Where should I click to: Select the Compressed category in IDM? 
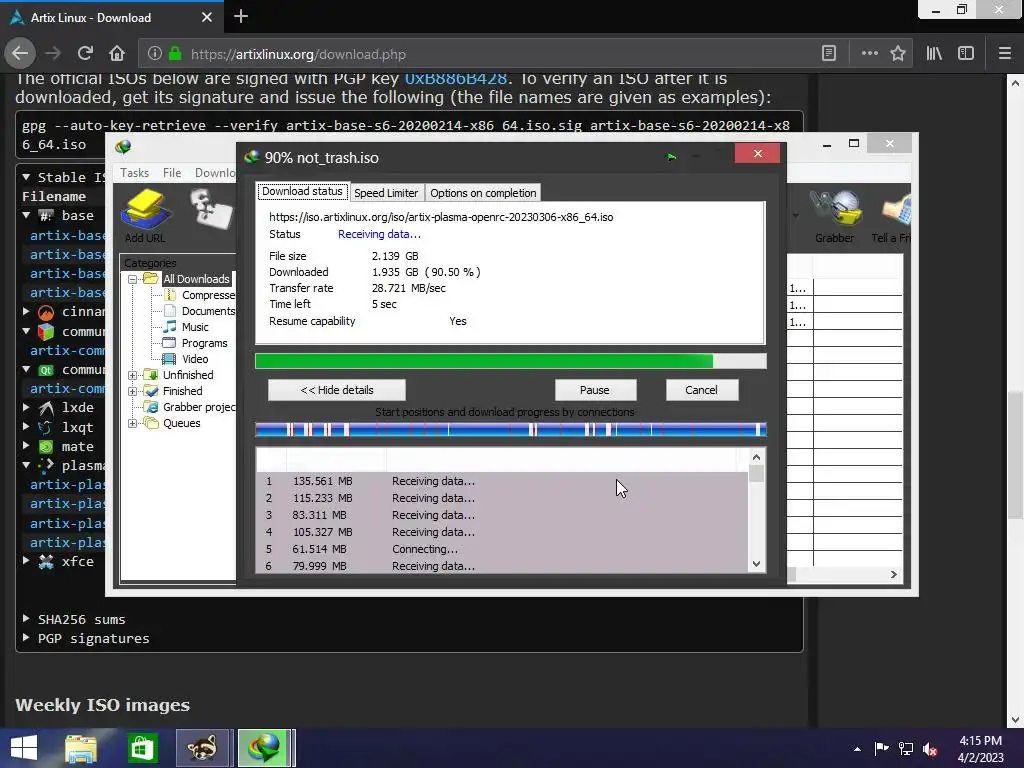200,295
